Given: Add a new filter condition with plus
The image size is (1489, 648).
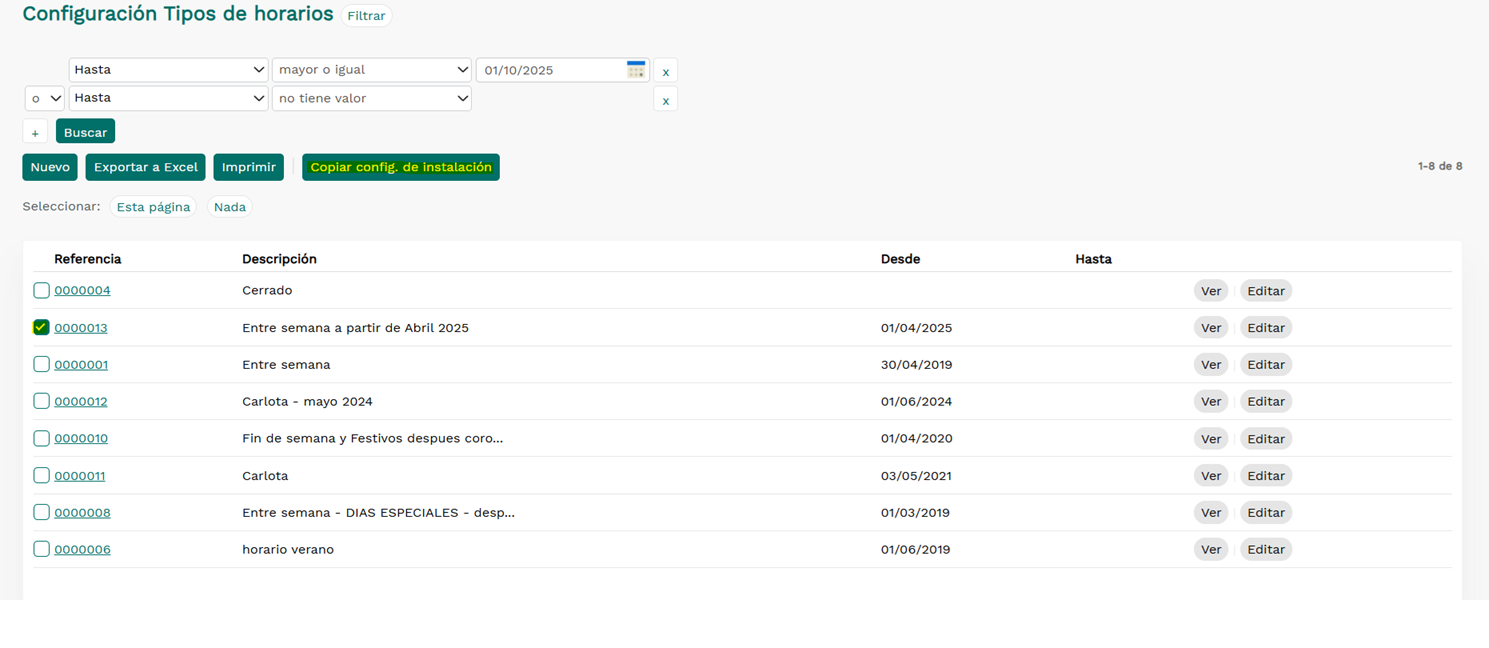Looking at the screenshot, I should [35, 132].
